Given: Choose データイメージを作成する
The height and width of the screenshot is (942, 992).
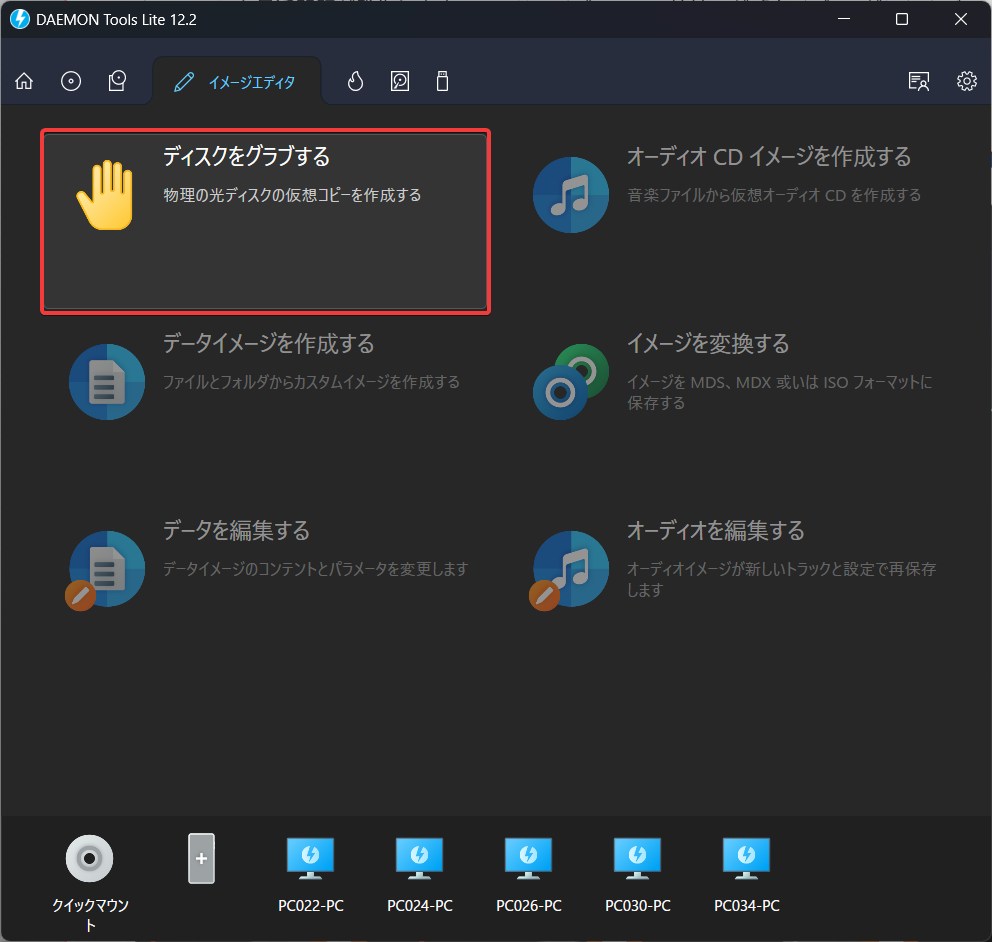Looking at the screenshot, I should pyautogui.click(x=269, y=344).
